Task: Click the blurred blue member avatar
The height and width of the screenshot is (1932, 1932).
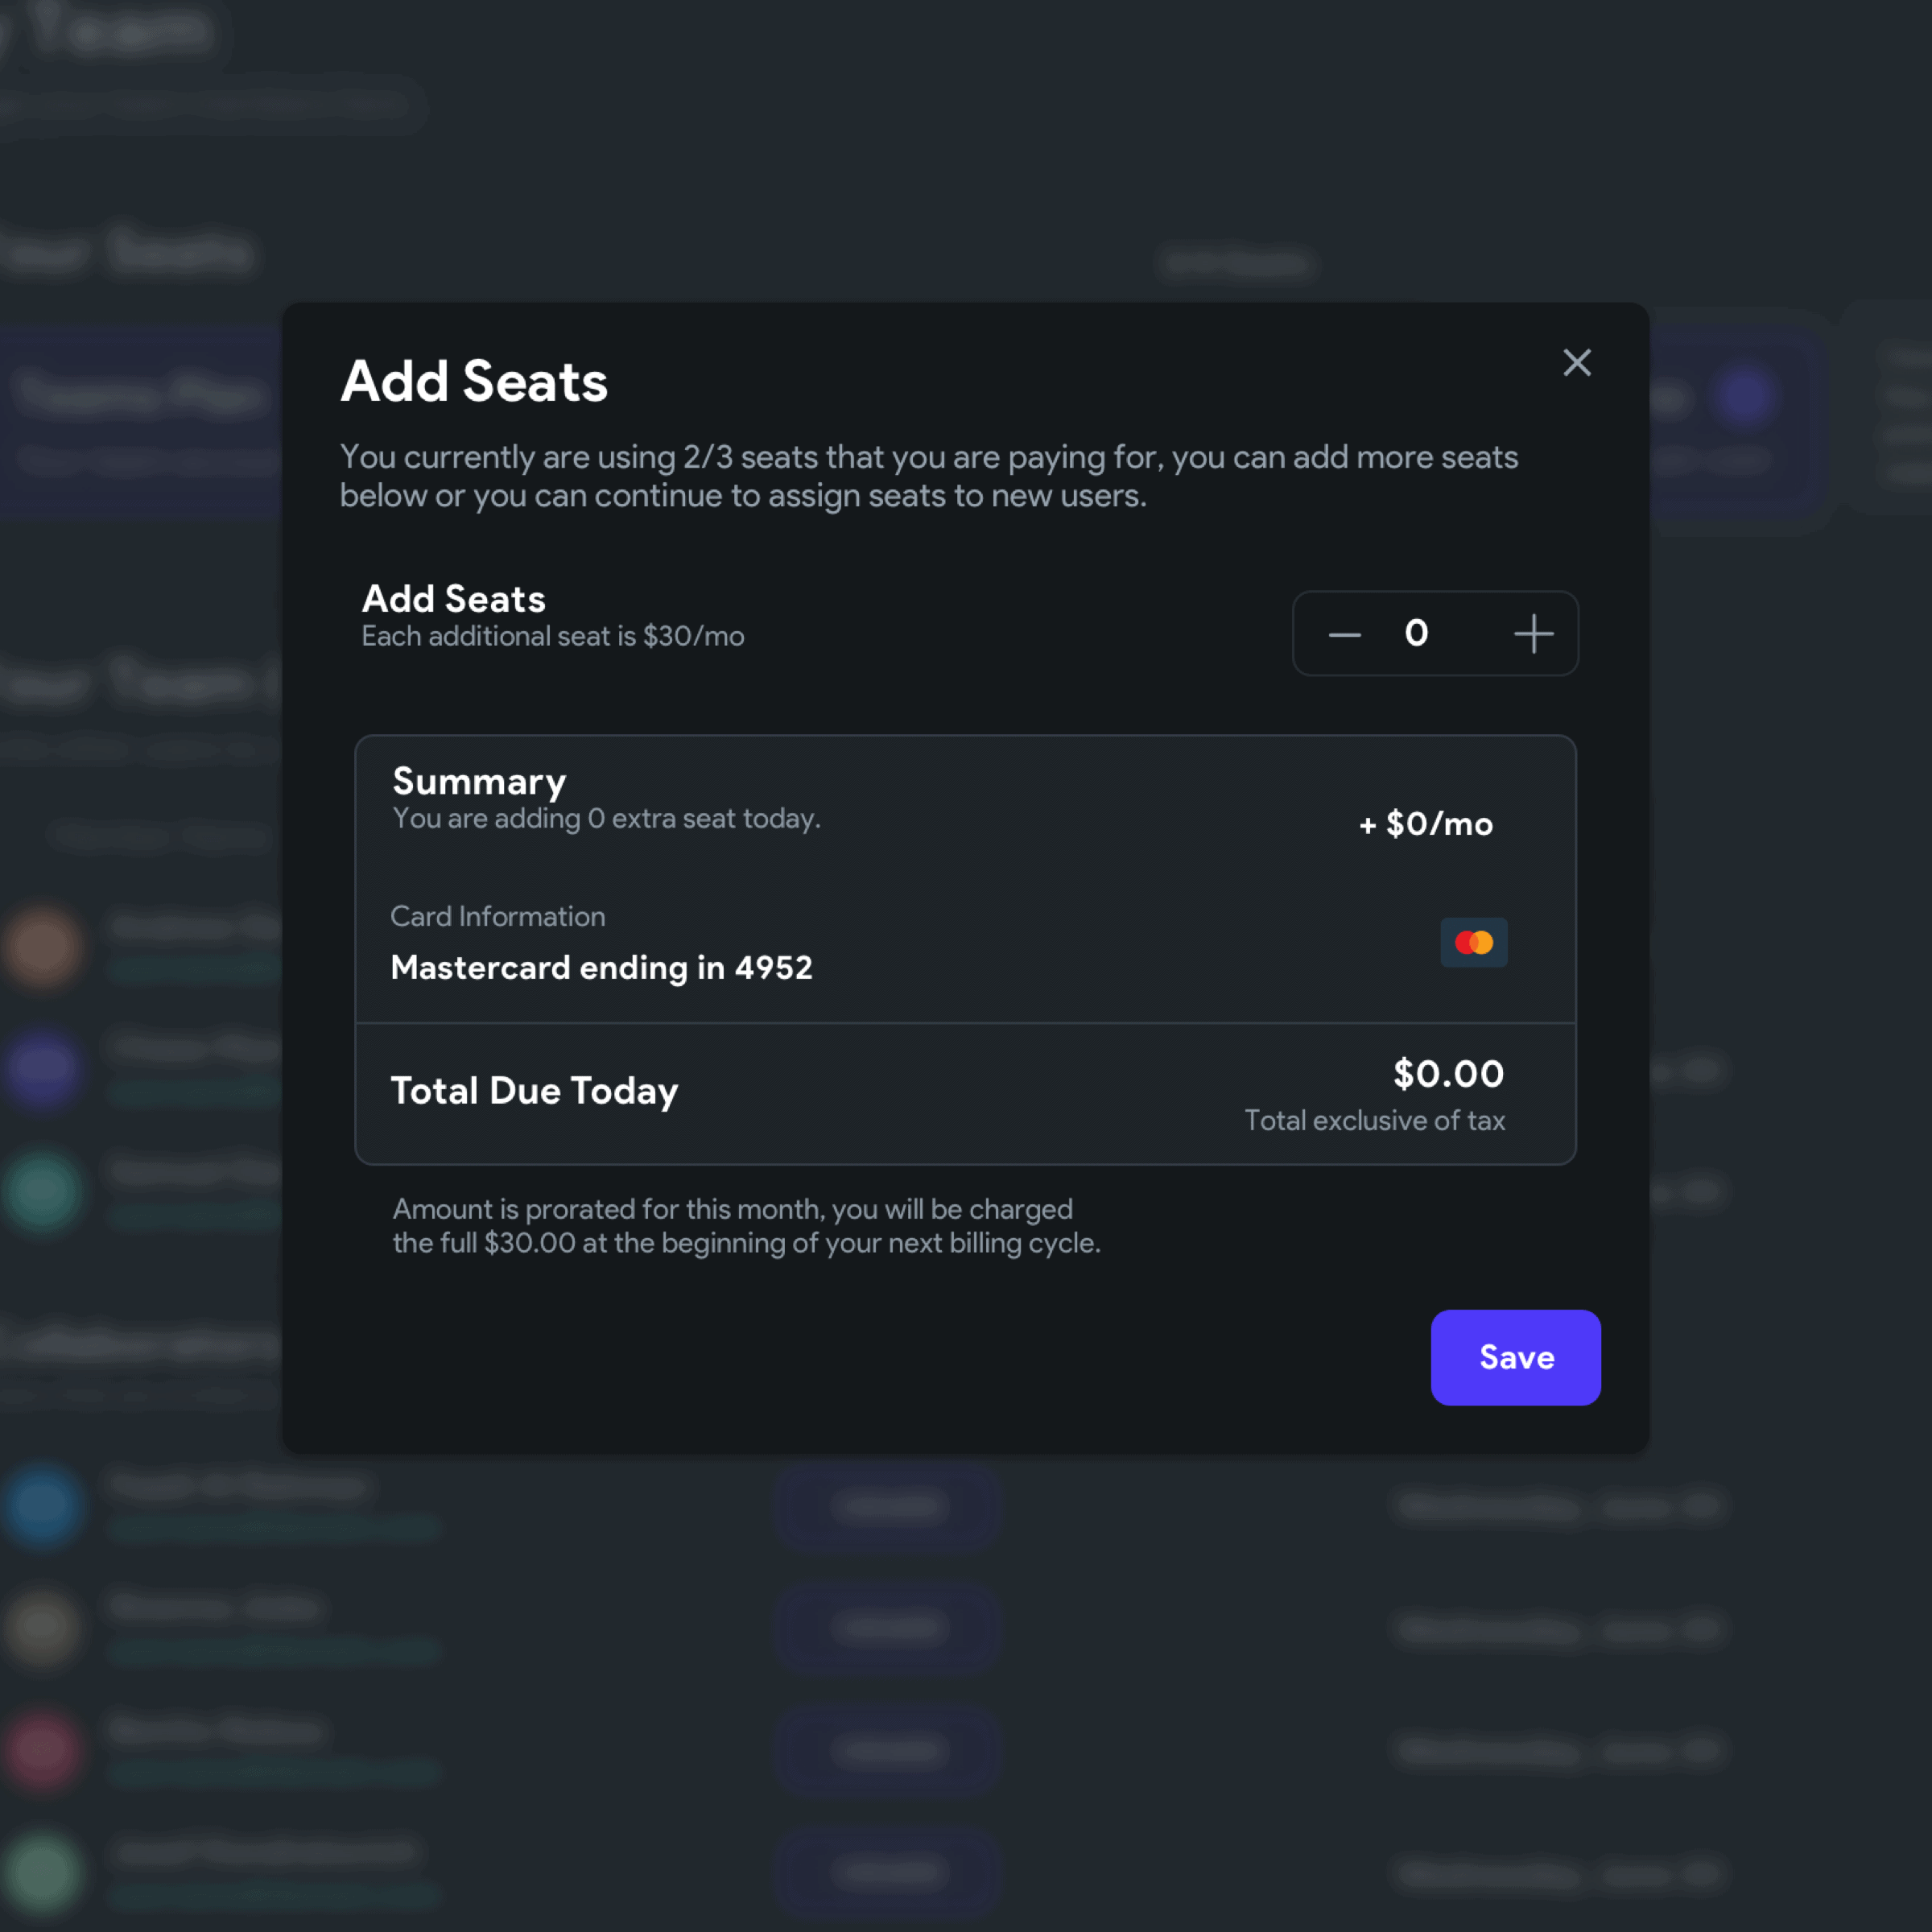Action: [42, 1505]
